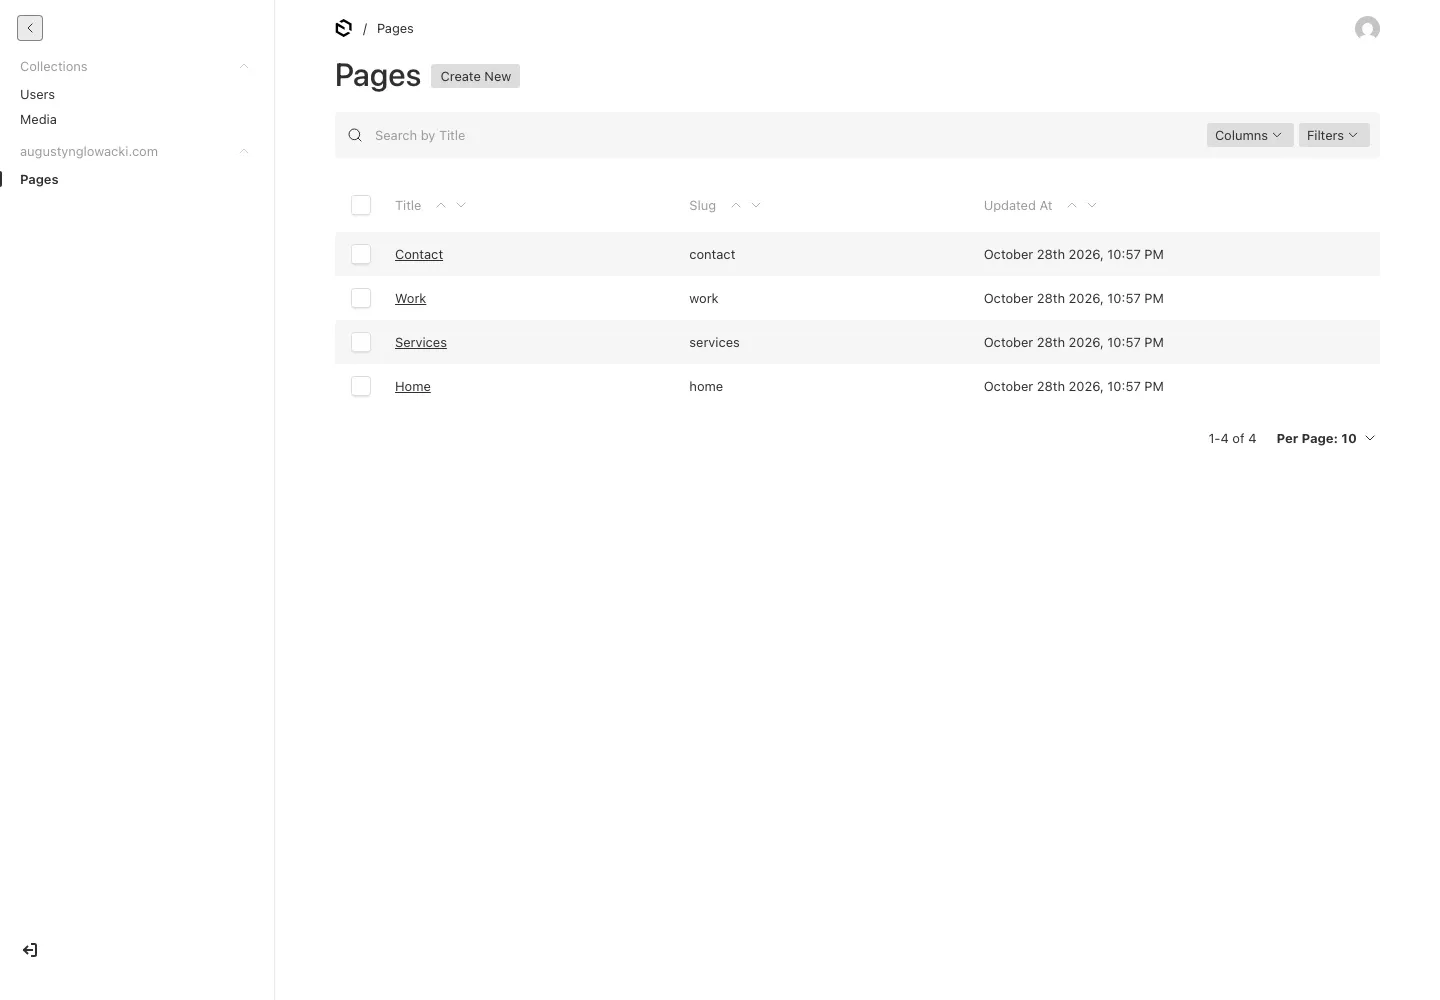This screenshot has height=1000, width=1440.
Task: Click the 'services' slug cell
Action: click(714, 342)
